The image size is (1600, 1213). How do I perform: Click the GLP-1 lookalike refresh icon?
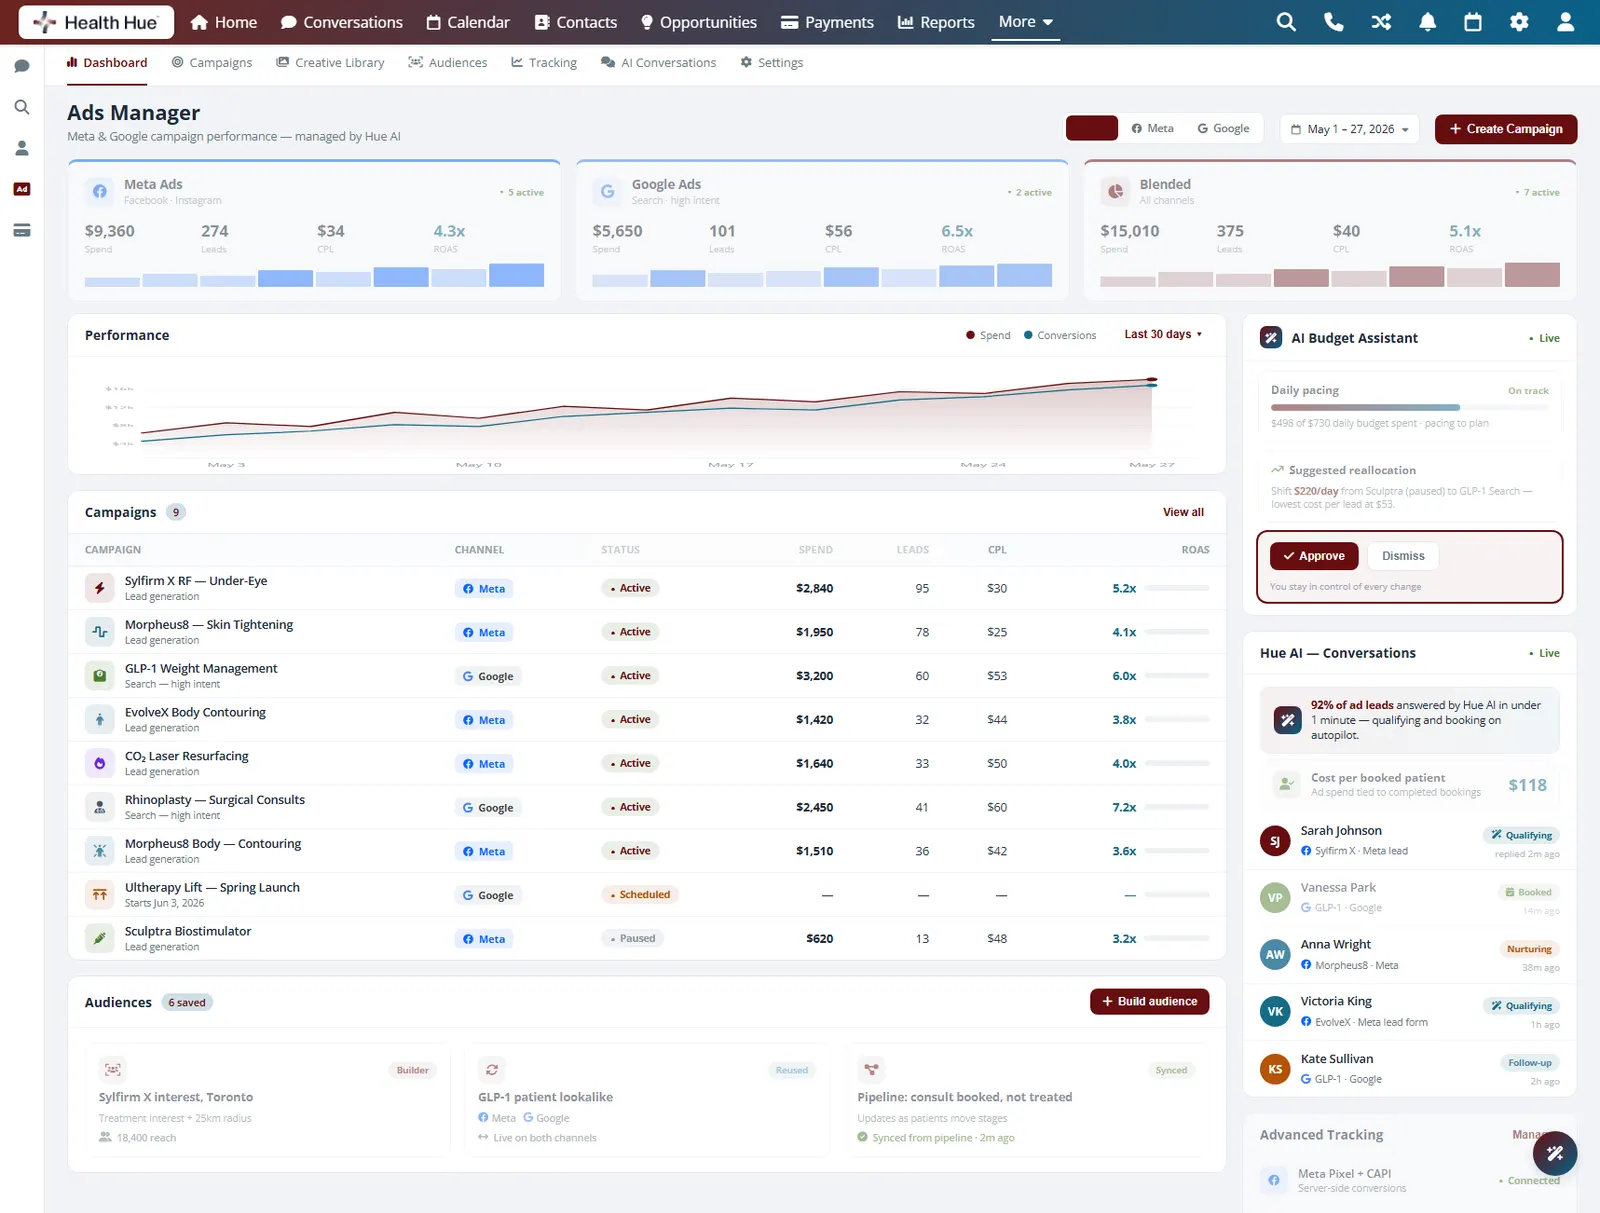[x=492, y=1069]
